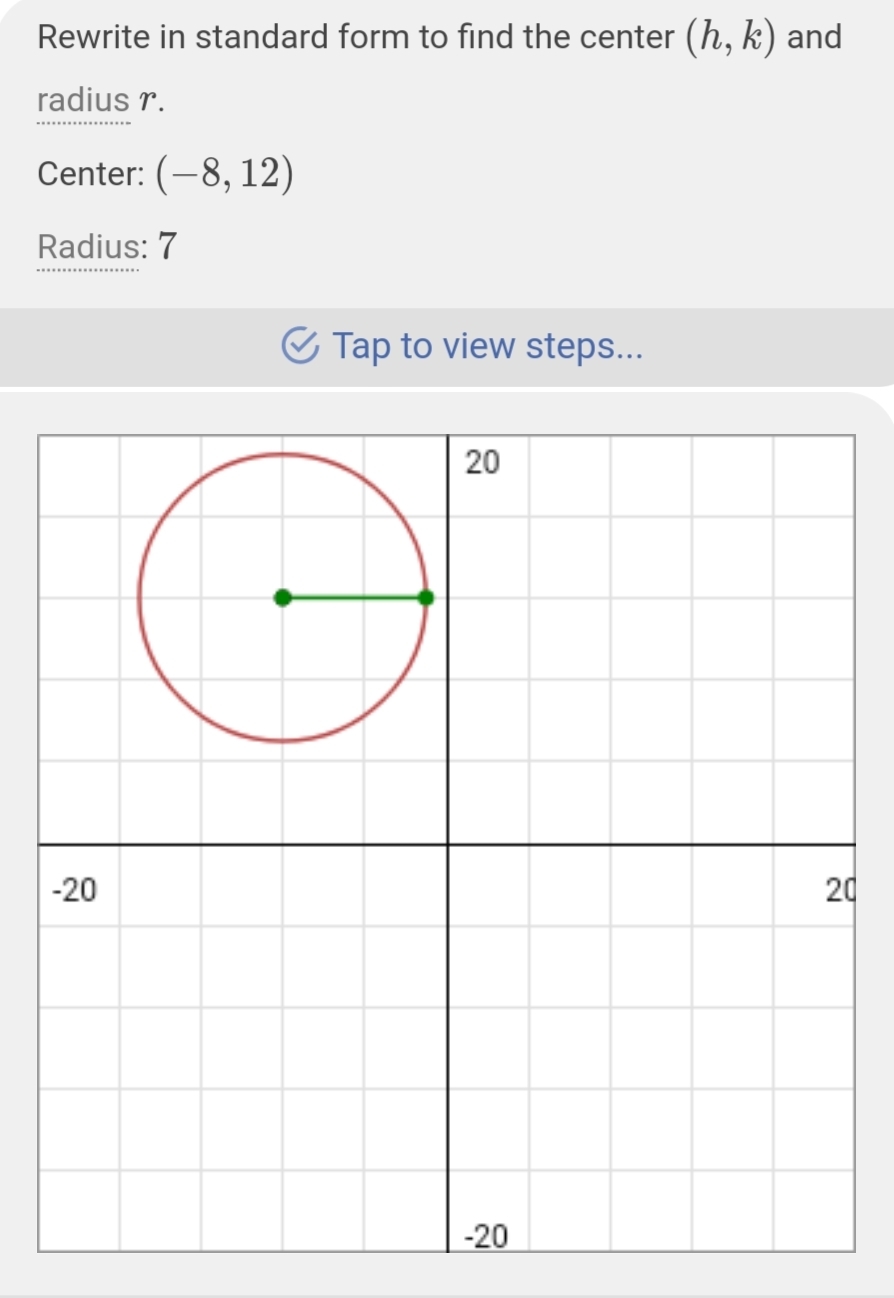
Task: Click the top of the red circle outline
Action: [283, 455]
